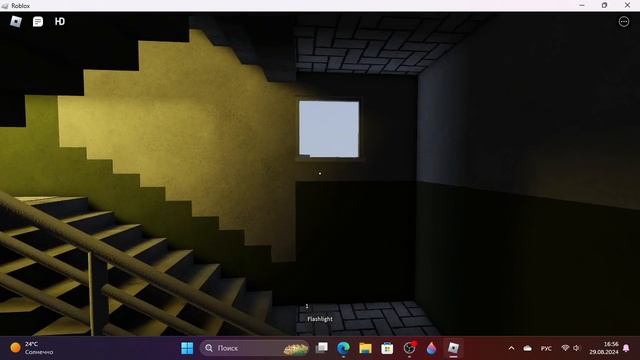This screenshot has width=640, height=360.
Task: Click the Roblox taskbar icon
Action: (453, 348)
